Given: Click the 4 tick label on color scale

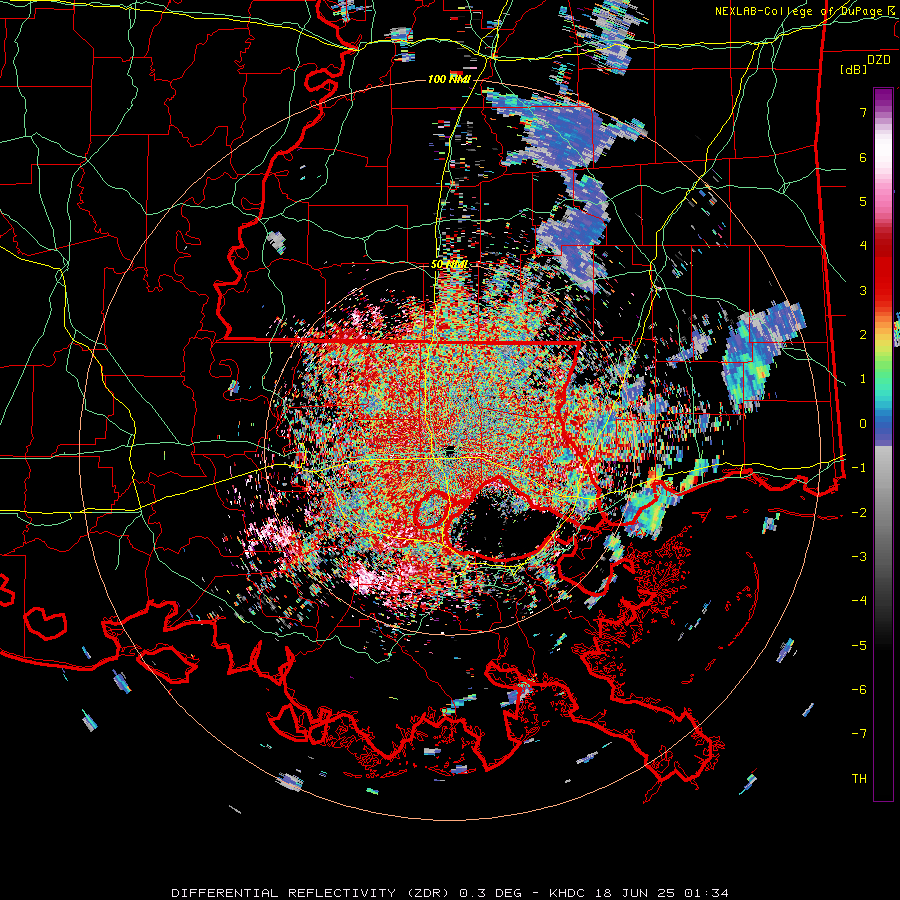Looking at the screenshot, I should tap(863, 246).
